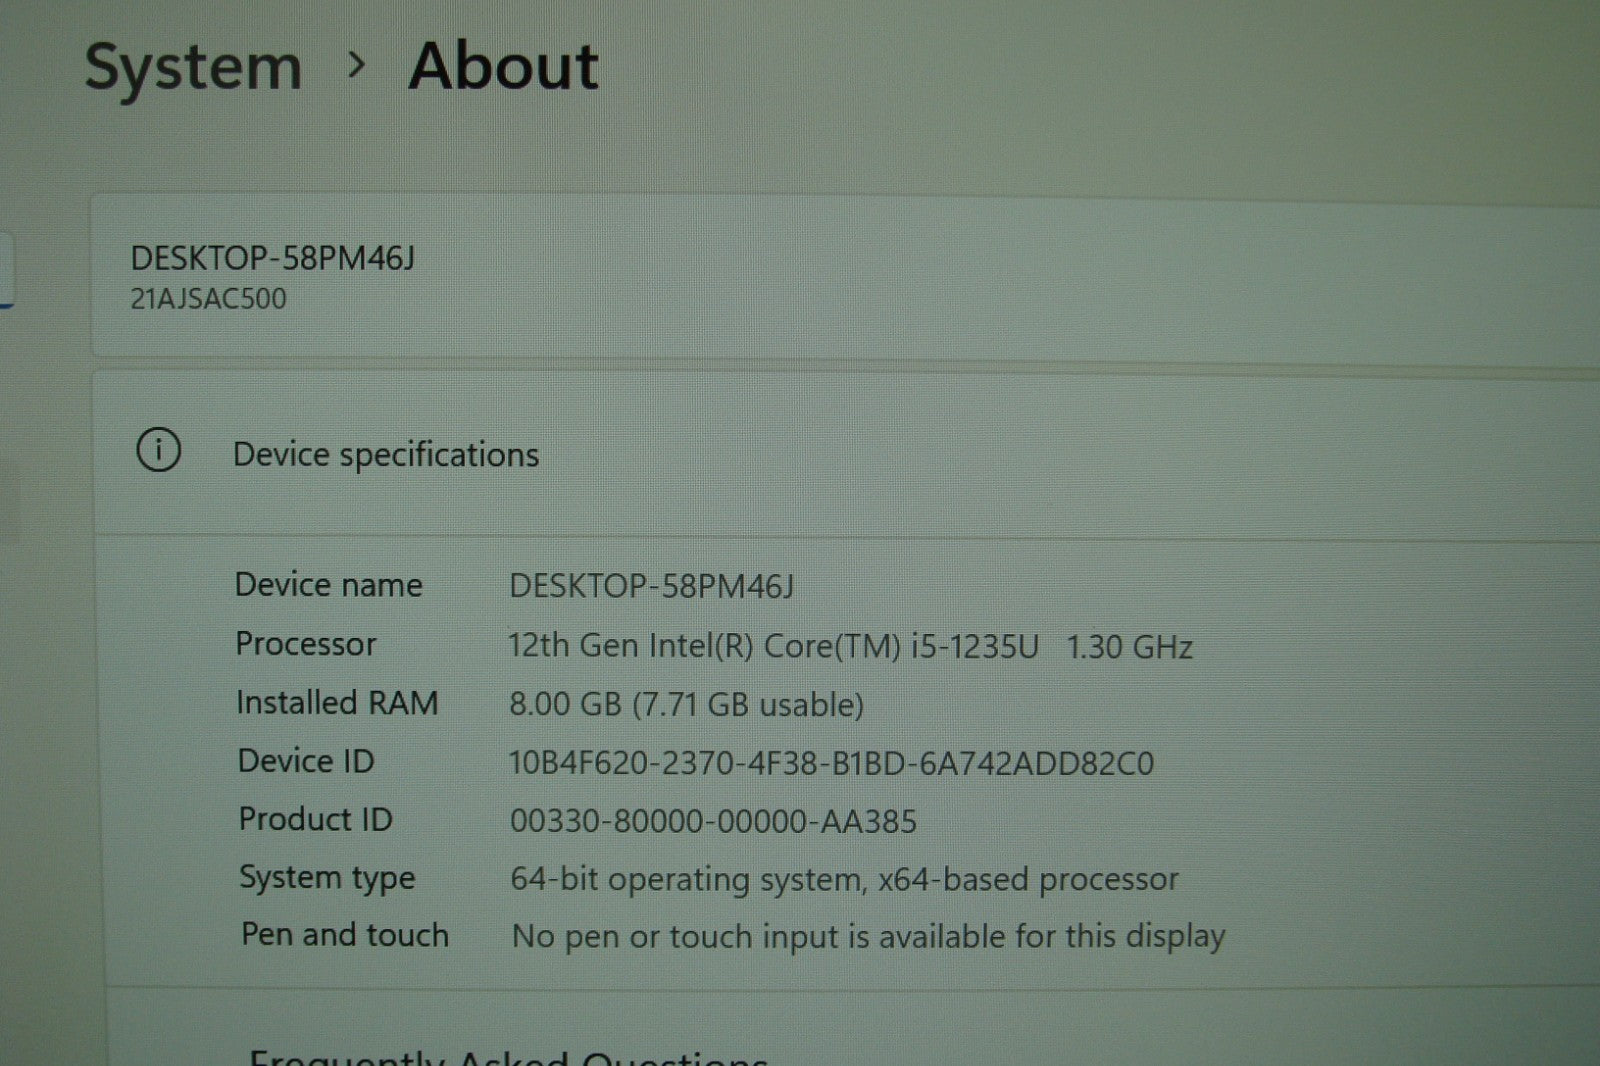The image size is (1600, 1066).
Task: Click the Device ID label
Action: 305,761
